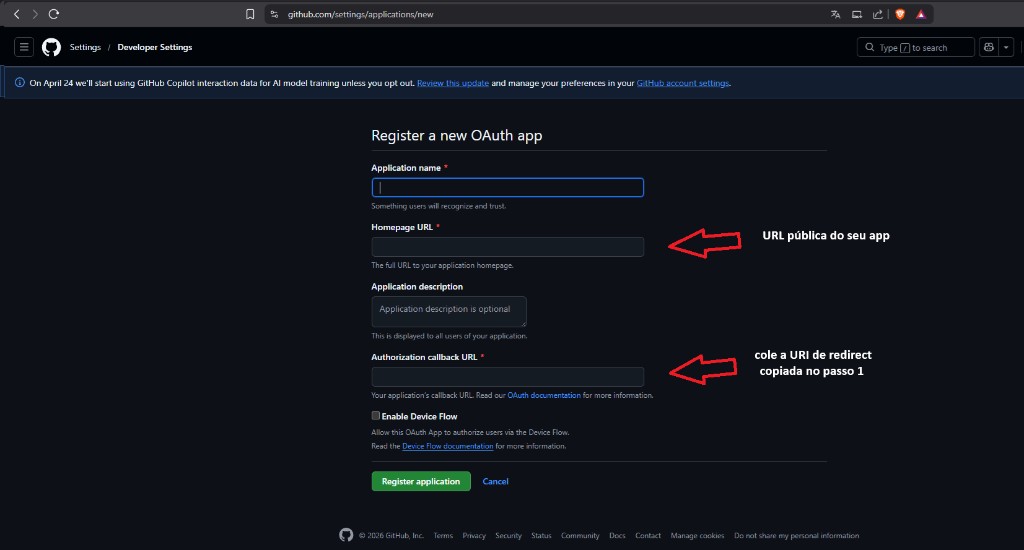Image resolution: width=1024 pixels, height=550 pixels.
Task: Click the github.com address bar
Action: pos(360,14)
